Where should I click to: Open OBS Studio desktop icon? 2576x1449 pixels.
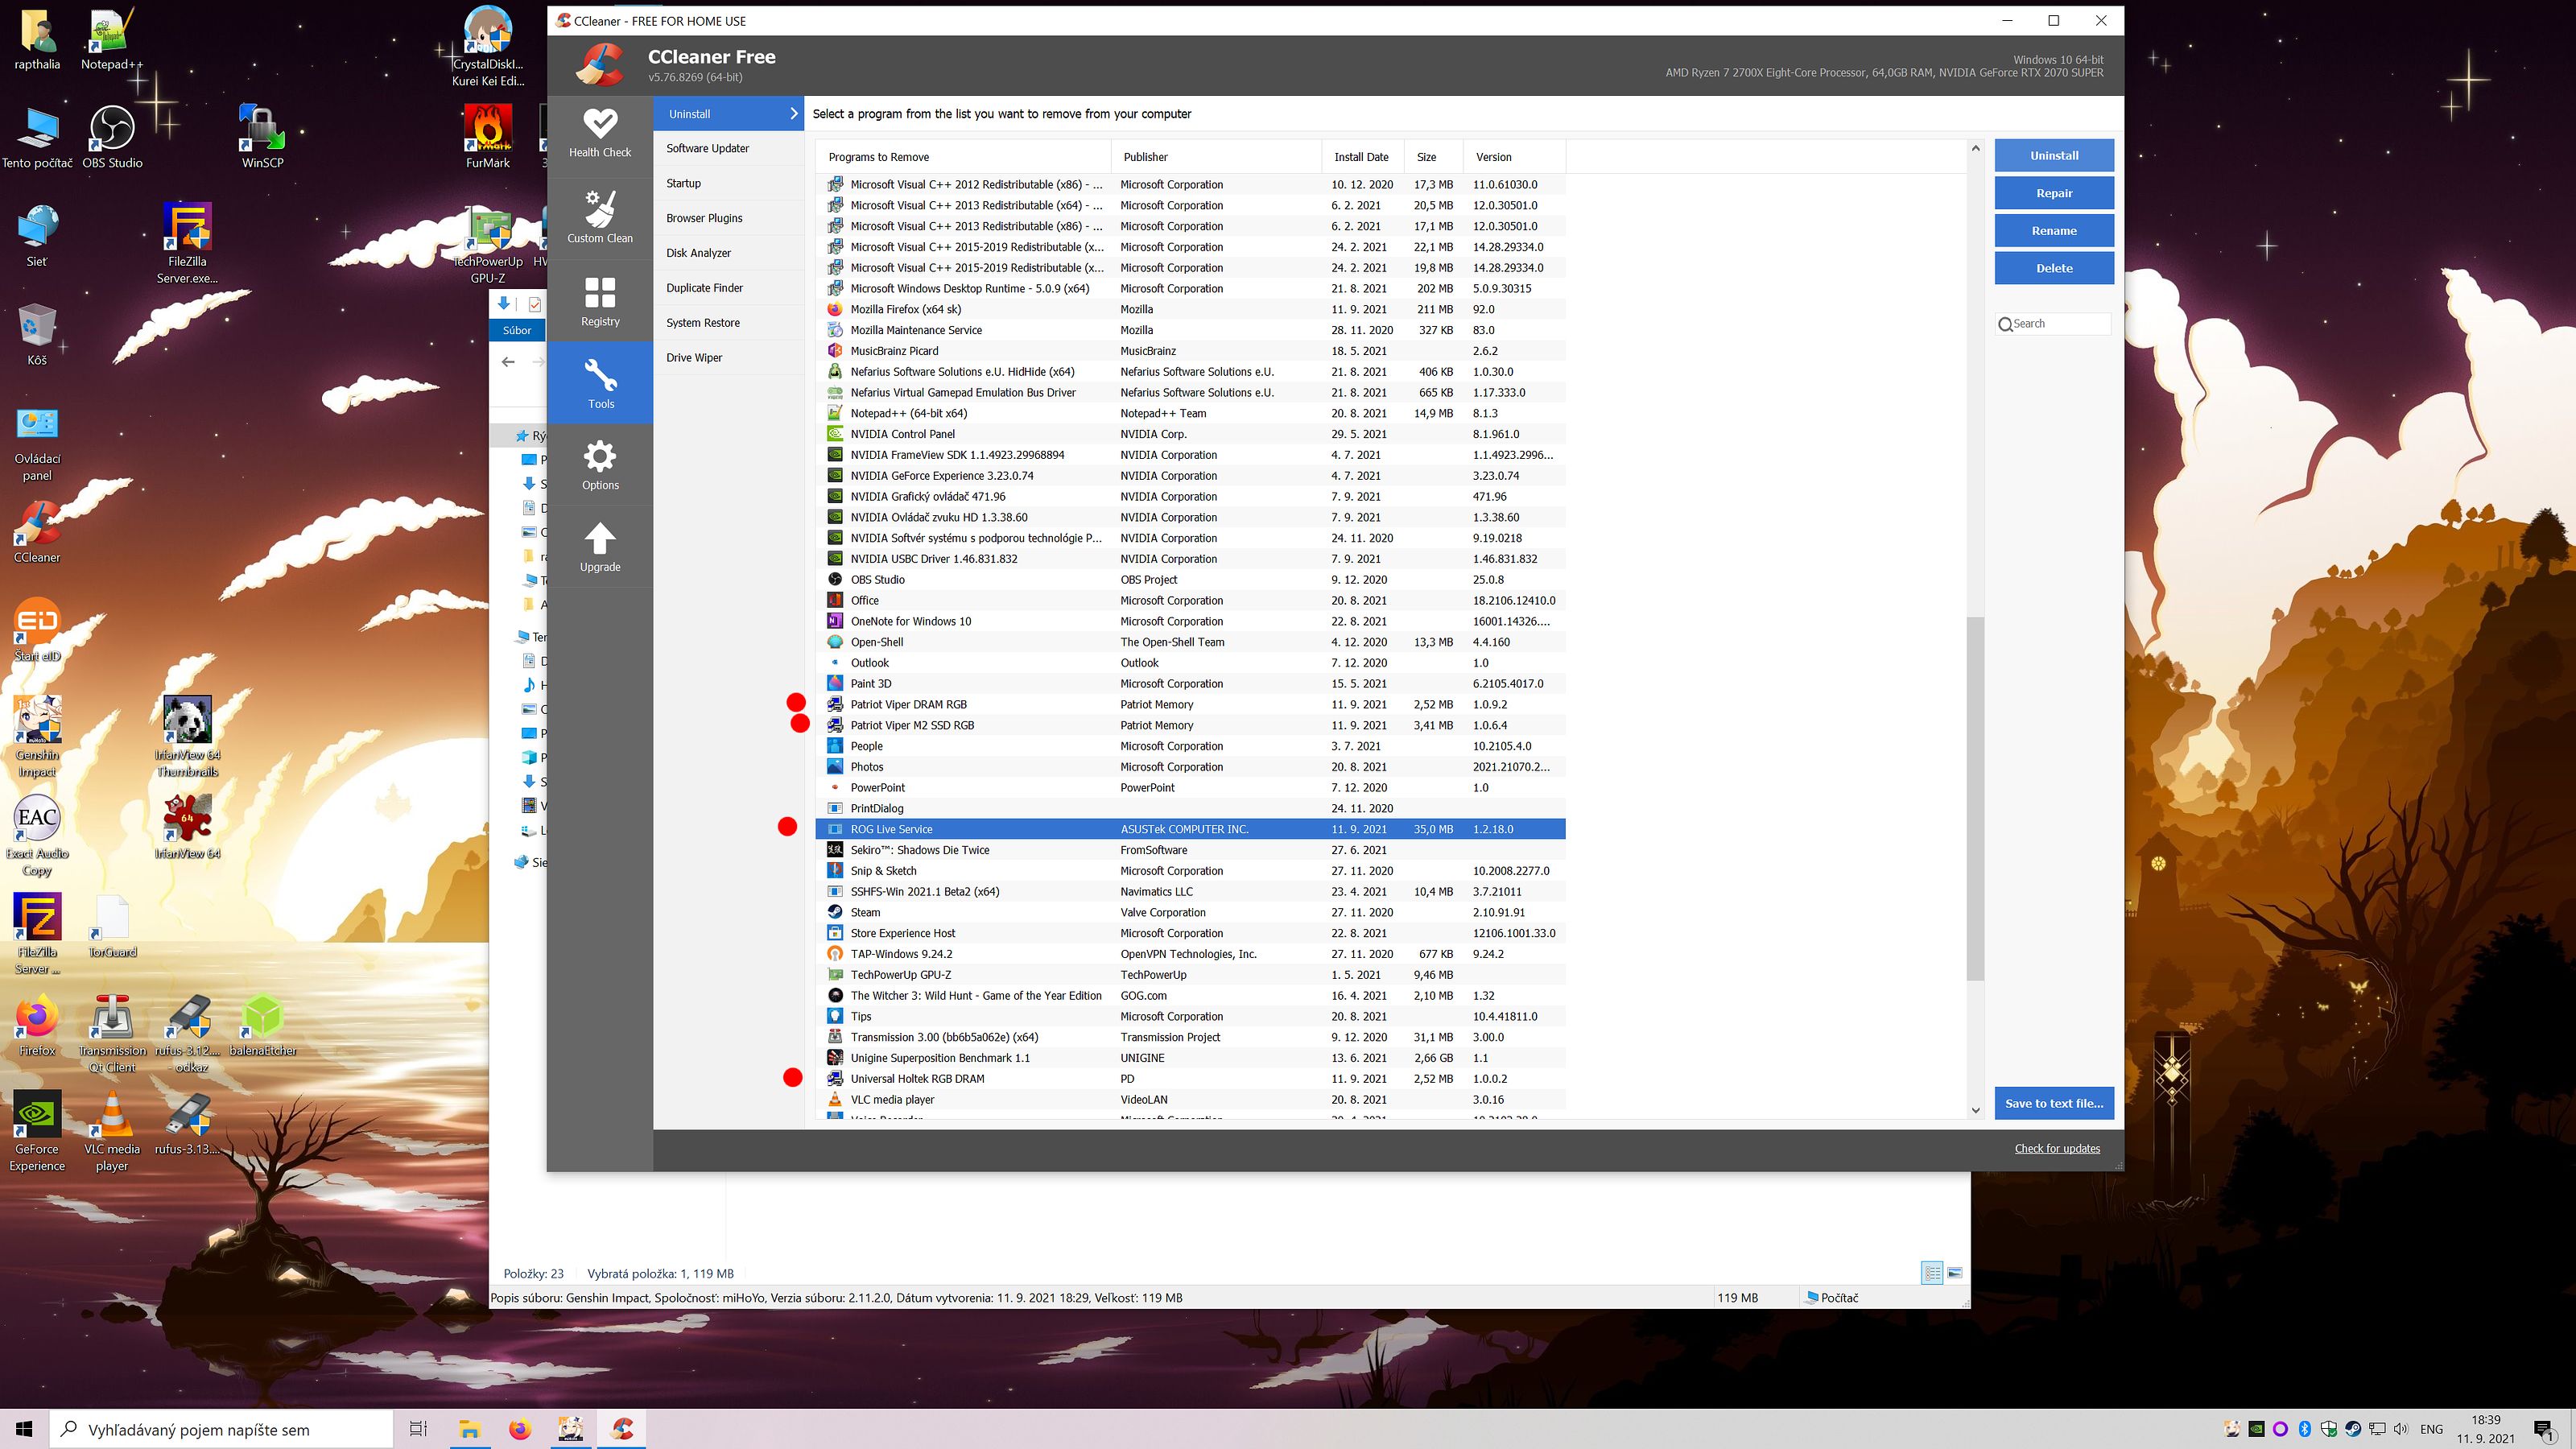pyautogui.click(x=112, y=137)
